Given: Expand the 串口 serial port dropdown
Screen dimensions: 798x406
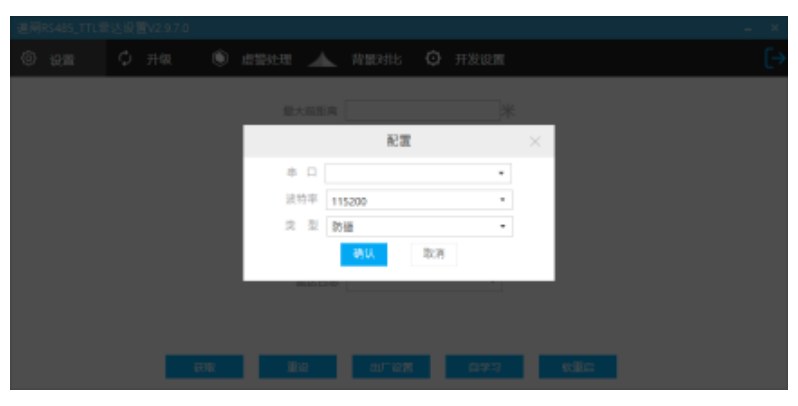Looking at the screenshot, I should tap(418, 173).
